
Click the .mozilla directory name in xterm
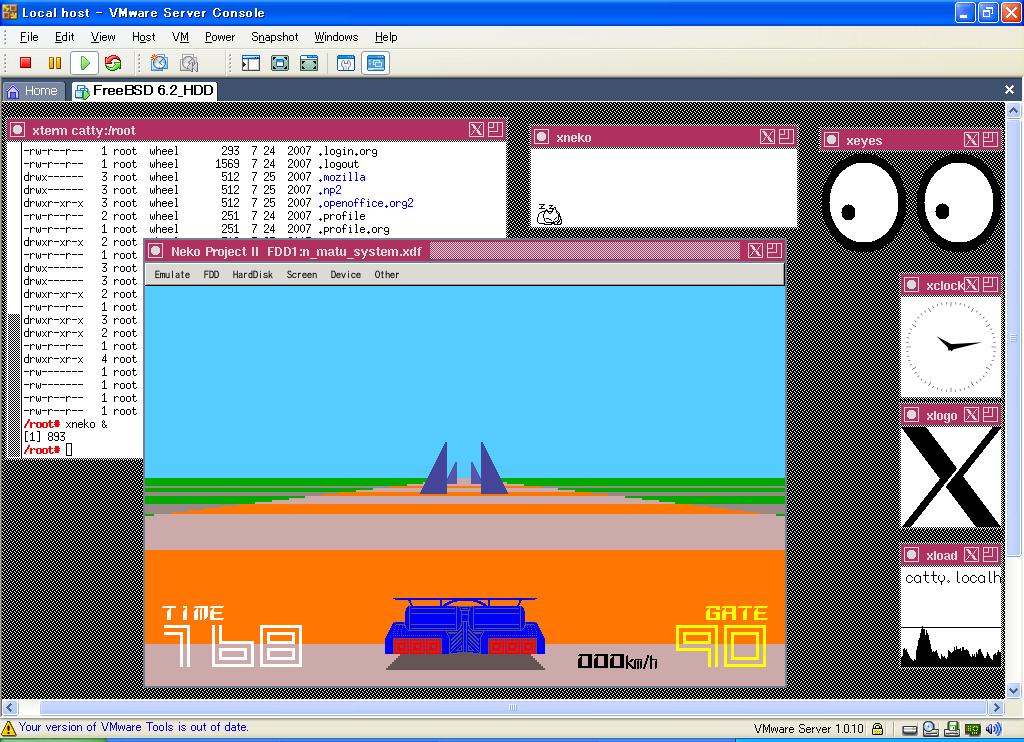click(342, 177)
